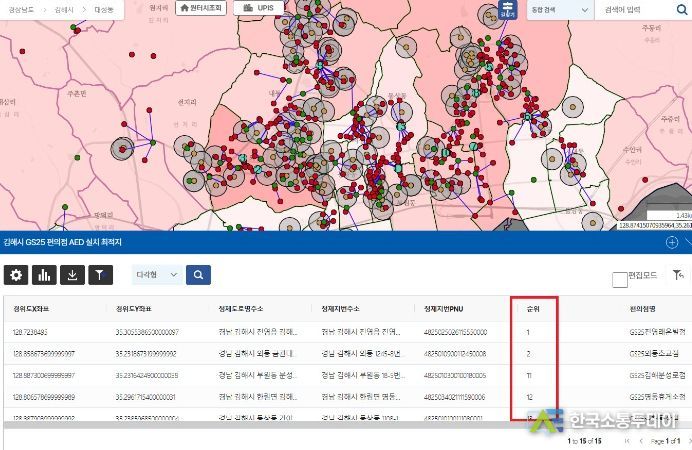Select rank cell 11

pyautogui.click(x=529, y=375)
